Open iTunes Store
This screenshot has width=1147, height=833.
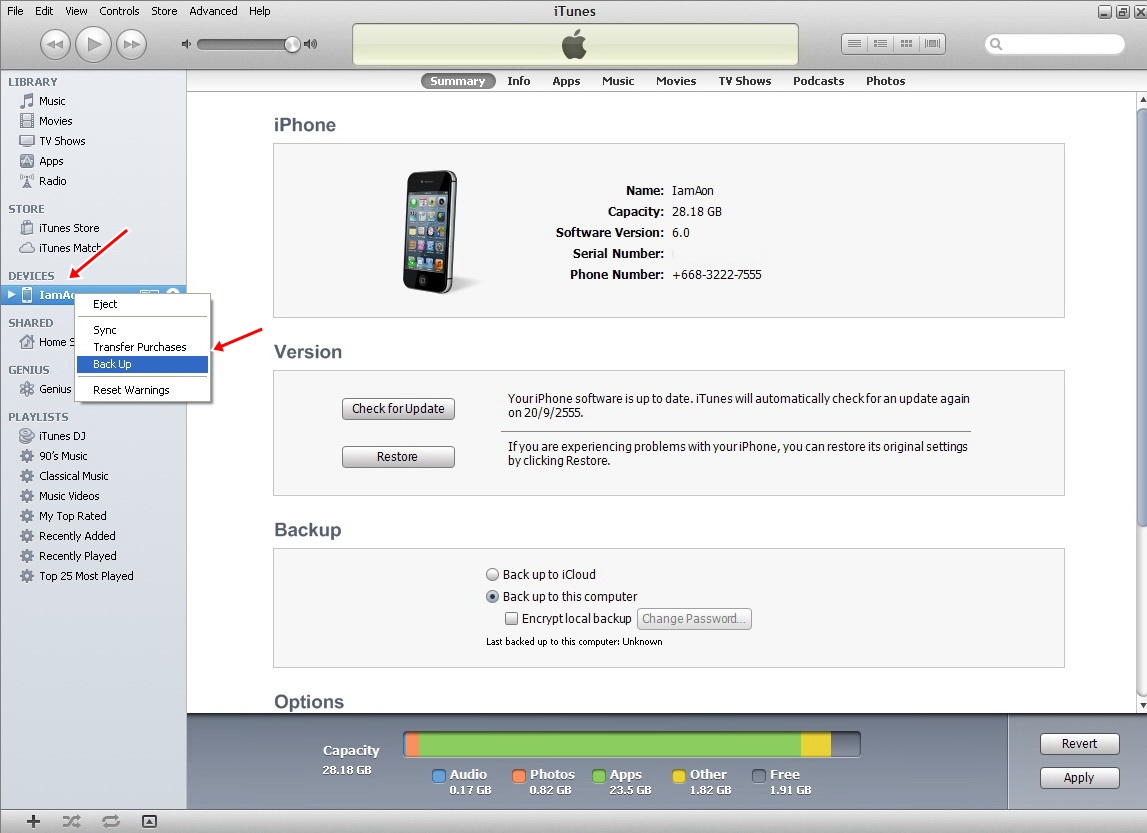click(x=69, y=228)
